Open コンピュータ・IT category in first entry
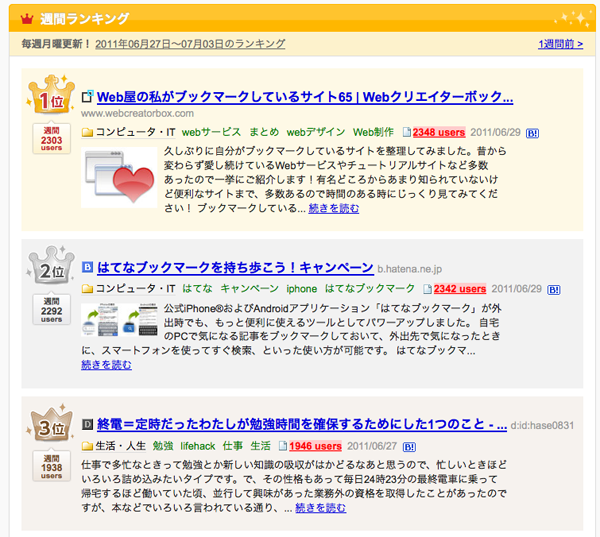Viewport: 600px width, 537px height. point(135,132)
